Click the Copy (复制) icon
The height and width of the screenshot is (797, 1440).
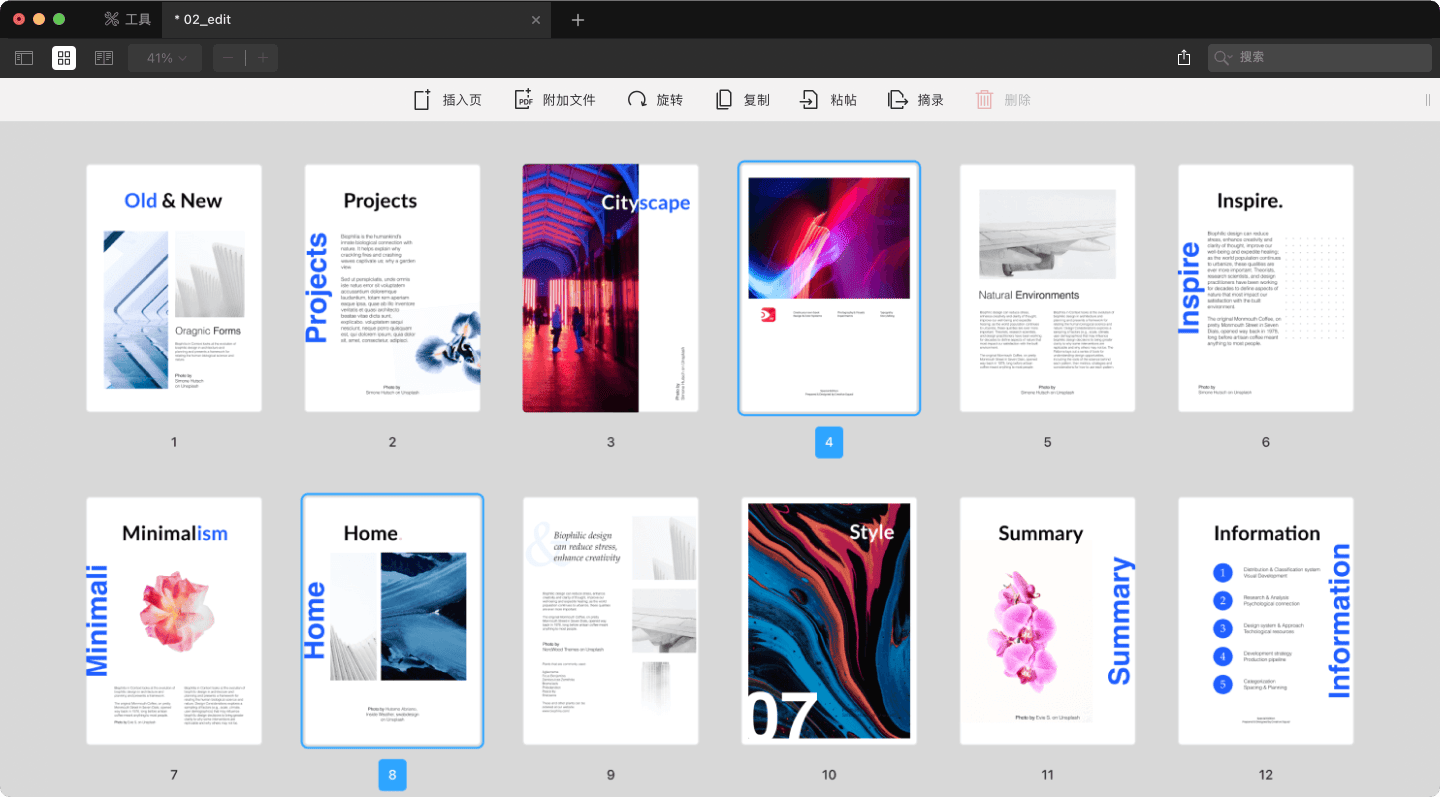click(x=724, y=100)
